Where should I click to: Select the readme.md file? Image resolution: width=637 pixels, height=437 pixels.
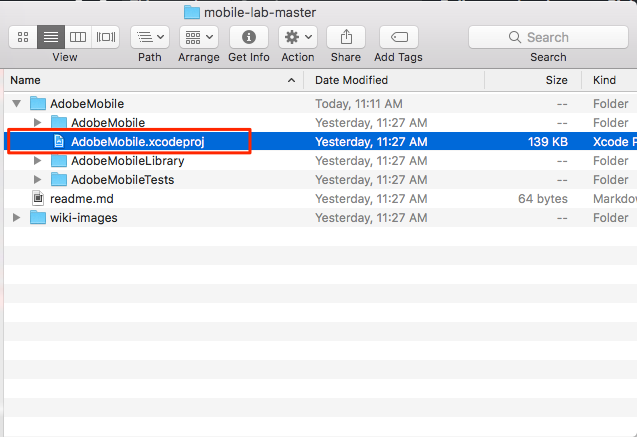[321, 199]
